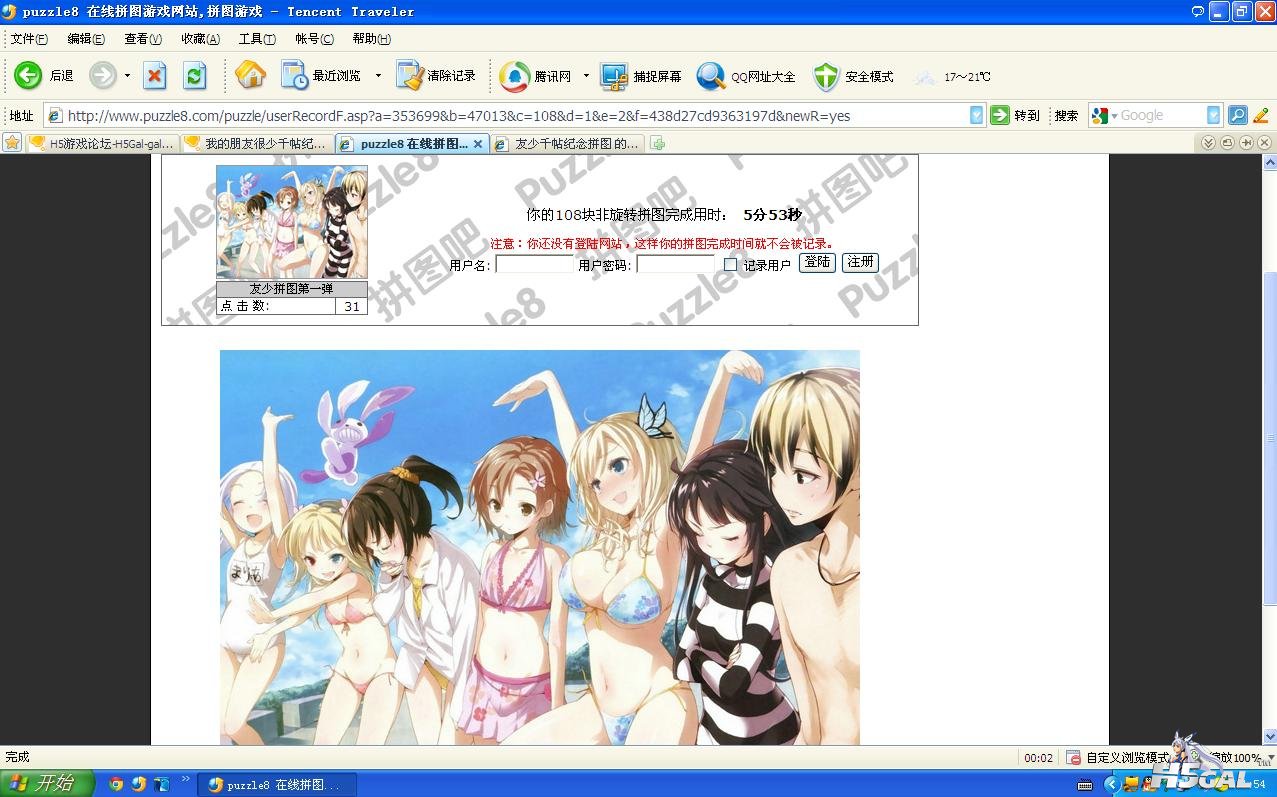Open the address bar URL history dropdown
1277x797 pixels.
(x=976, y=116)
